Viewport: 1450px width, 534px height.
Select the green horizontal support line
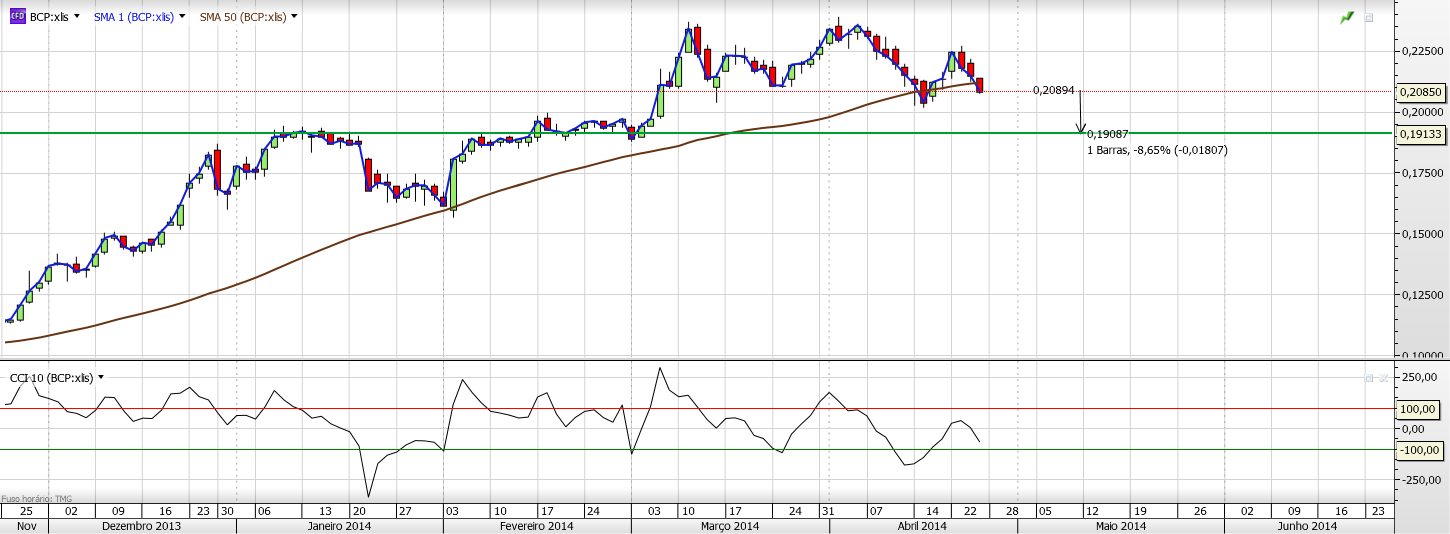point(600,133)
